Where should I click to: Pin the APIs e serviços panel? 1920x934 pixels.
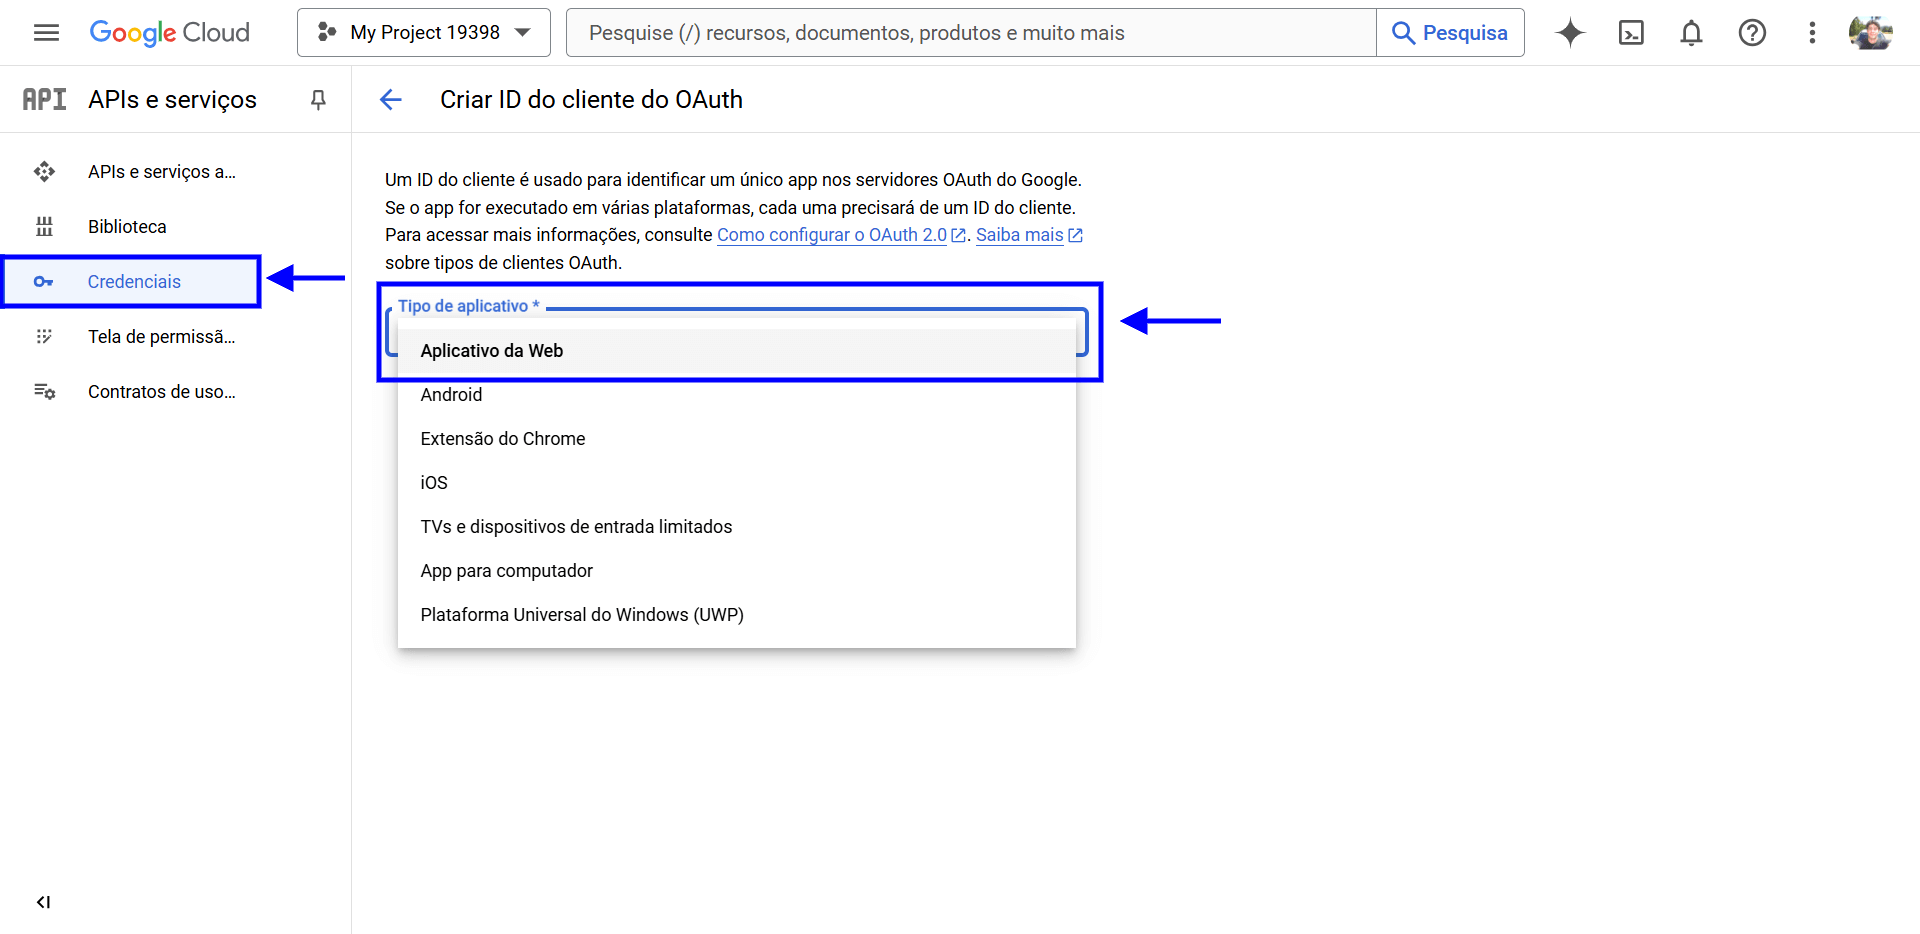click(318, 99)
